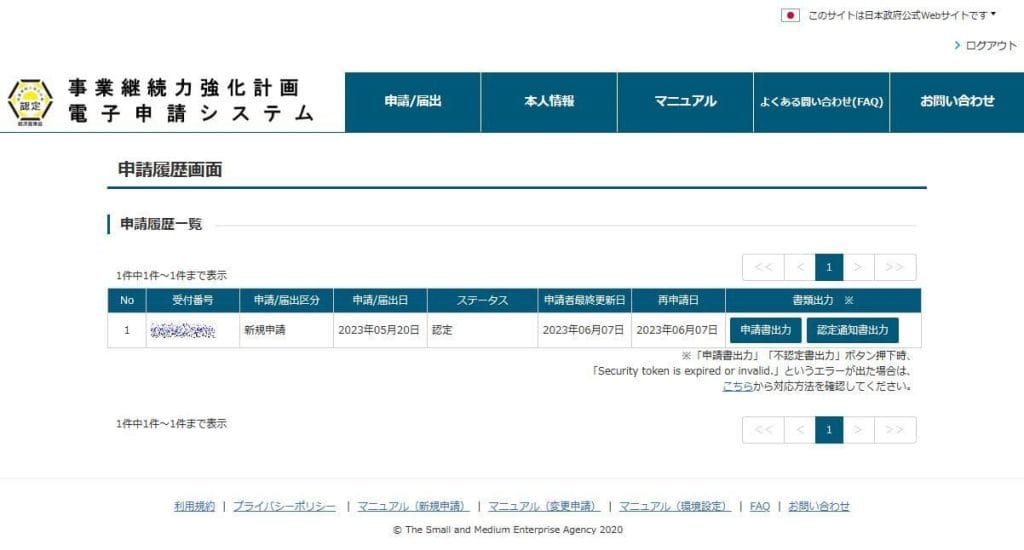Go to last page using top >> button
This screenshot has width=1024, height=550.
click(895, 267)
